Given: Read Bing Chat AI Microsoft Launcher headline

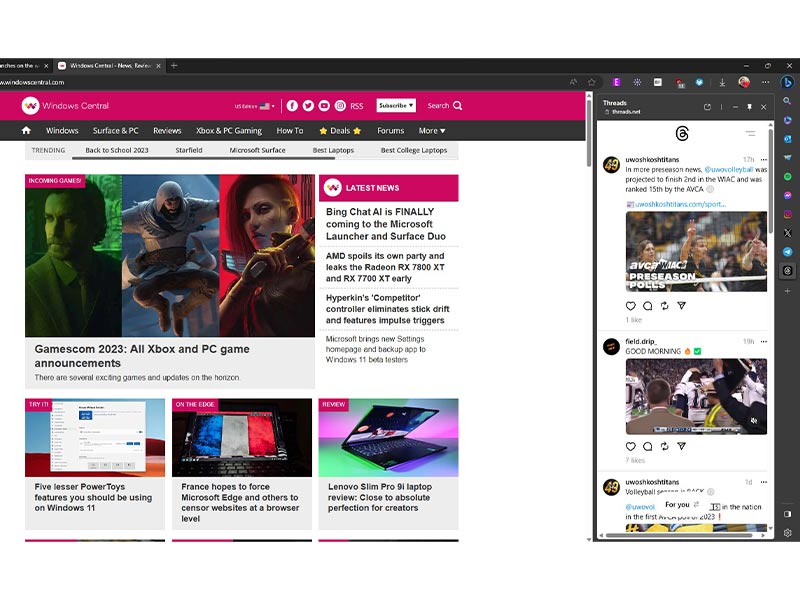Looking at the screenshot, I should [x=386, y=224].
